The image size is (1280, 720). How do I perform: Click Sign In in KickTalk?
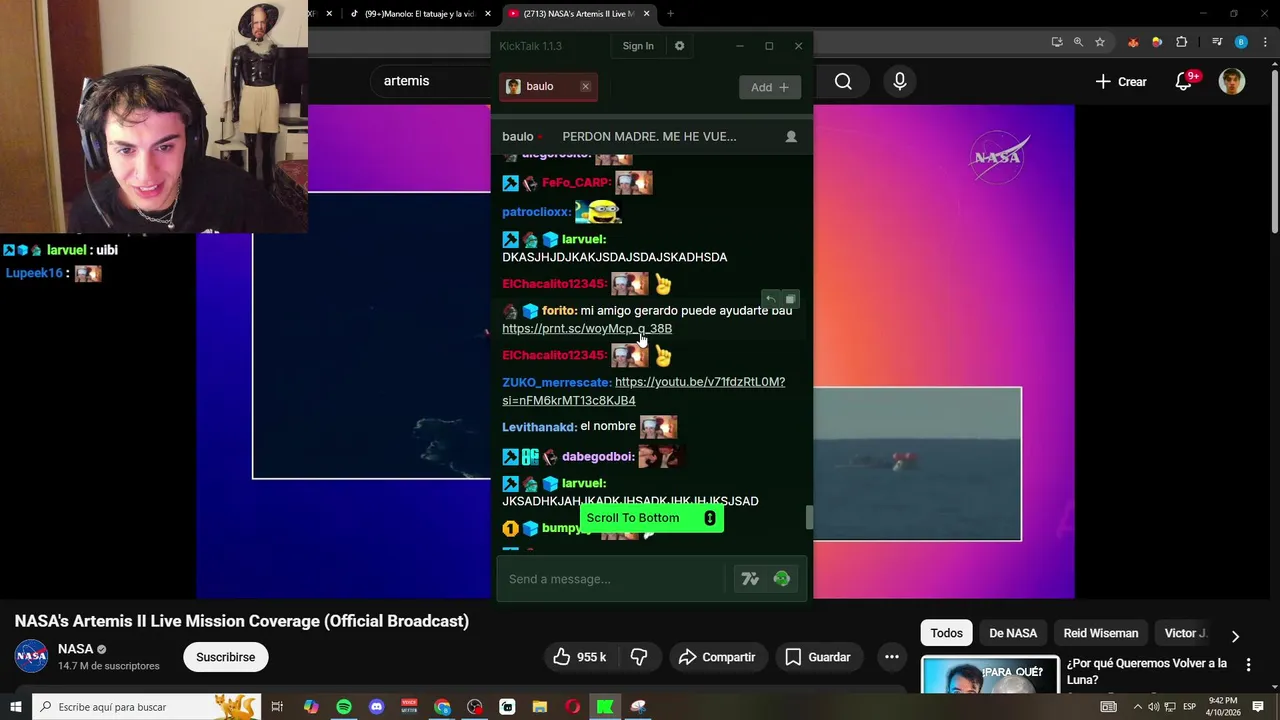[638, 46]
